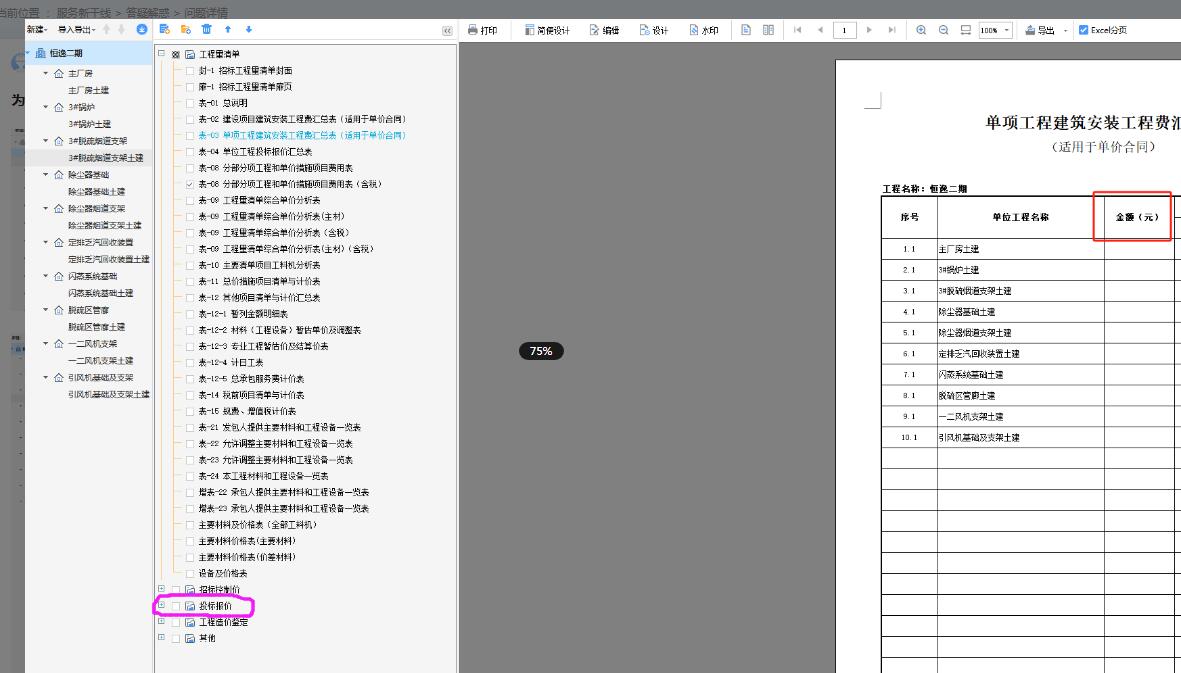Open the 设计 design tool
The height and width of the screenshot is (673, 1181).
(654, 30)
